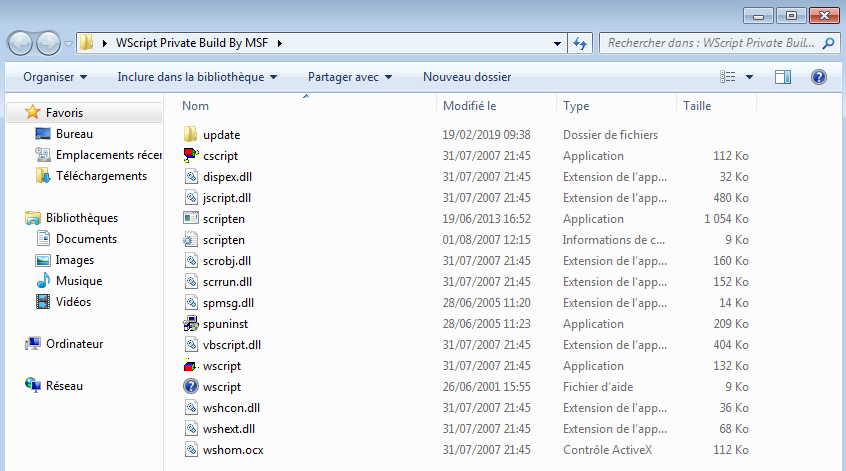Select the wscript application icon
Screen dimensions: 846x471
(x=190, y=366)
